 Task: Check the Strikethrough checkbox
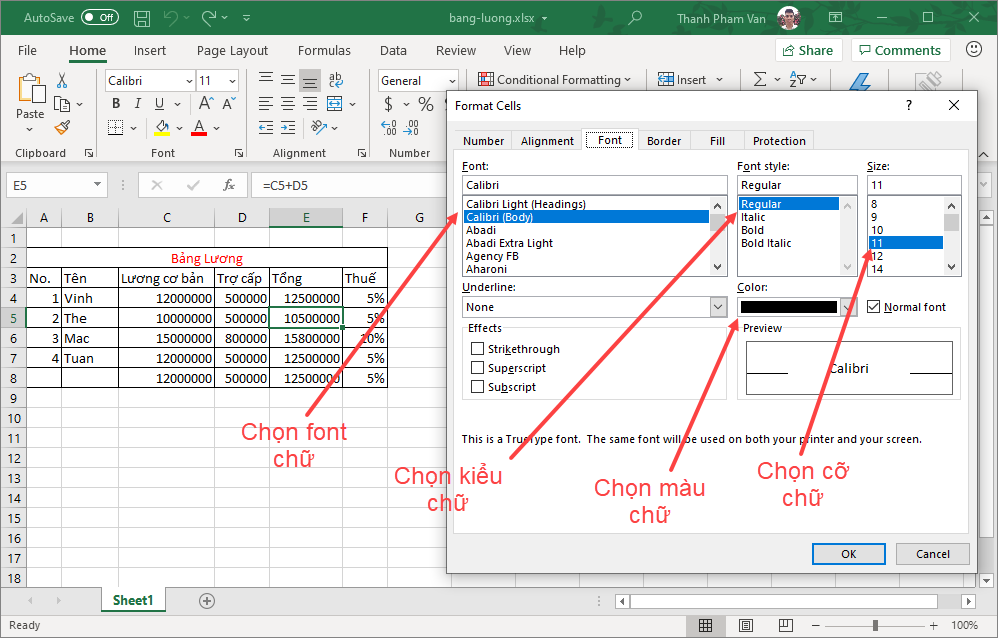(477, 348)
